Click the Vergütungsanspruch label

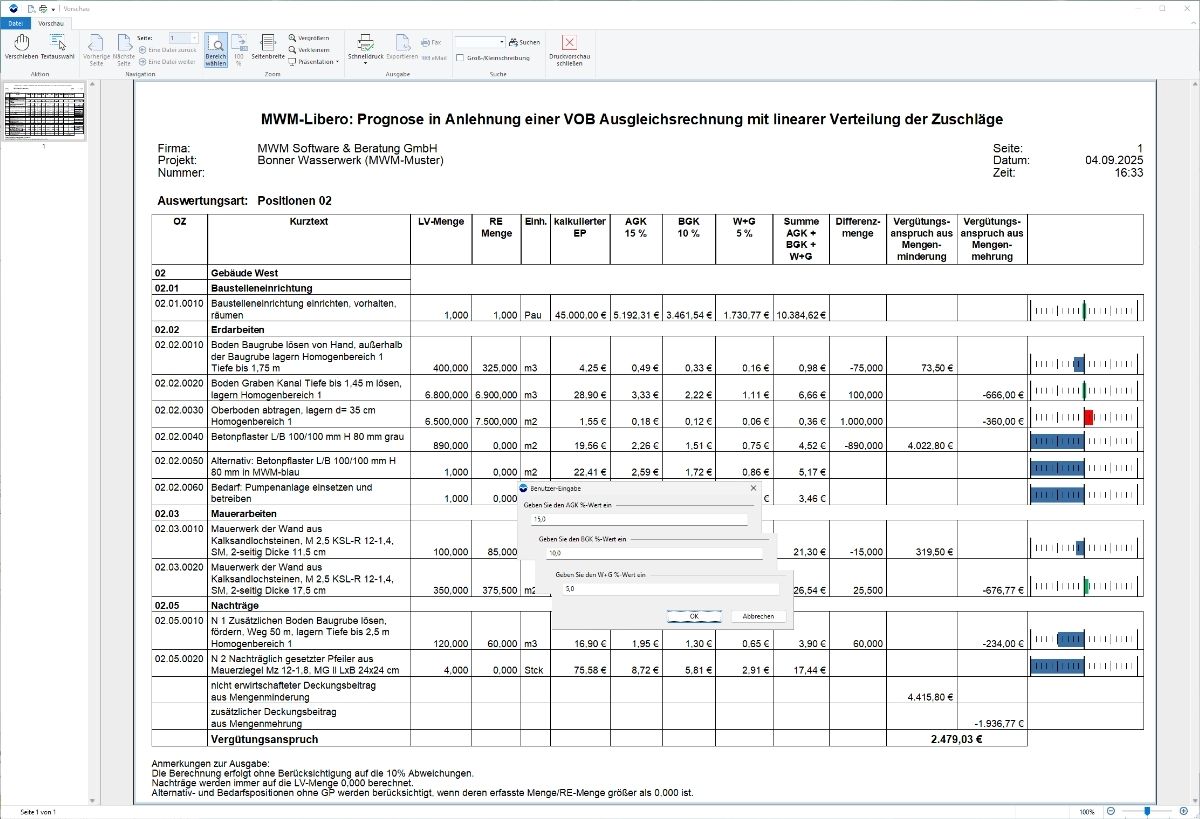click(264, 740)
